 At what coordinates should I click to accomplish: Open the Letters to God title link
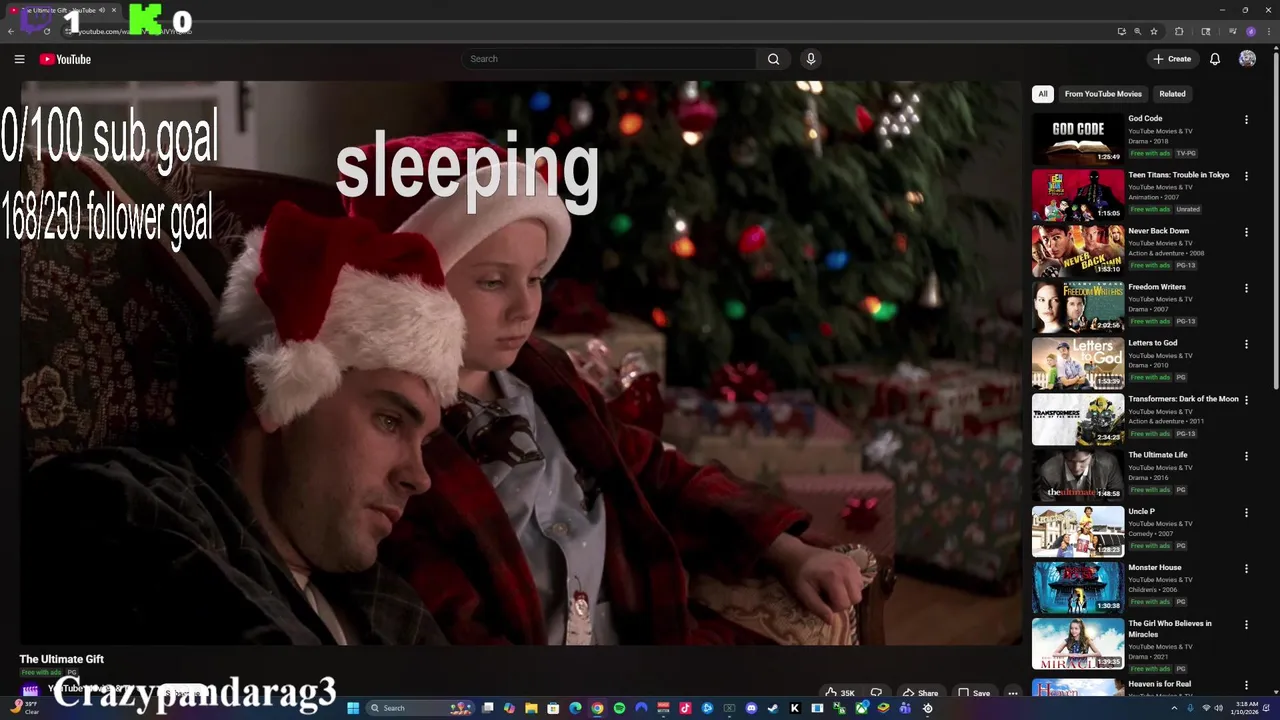point(1153,343)
